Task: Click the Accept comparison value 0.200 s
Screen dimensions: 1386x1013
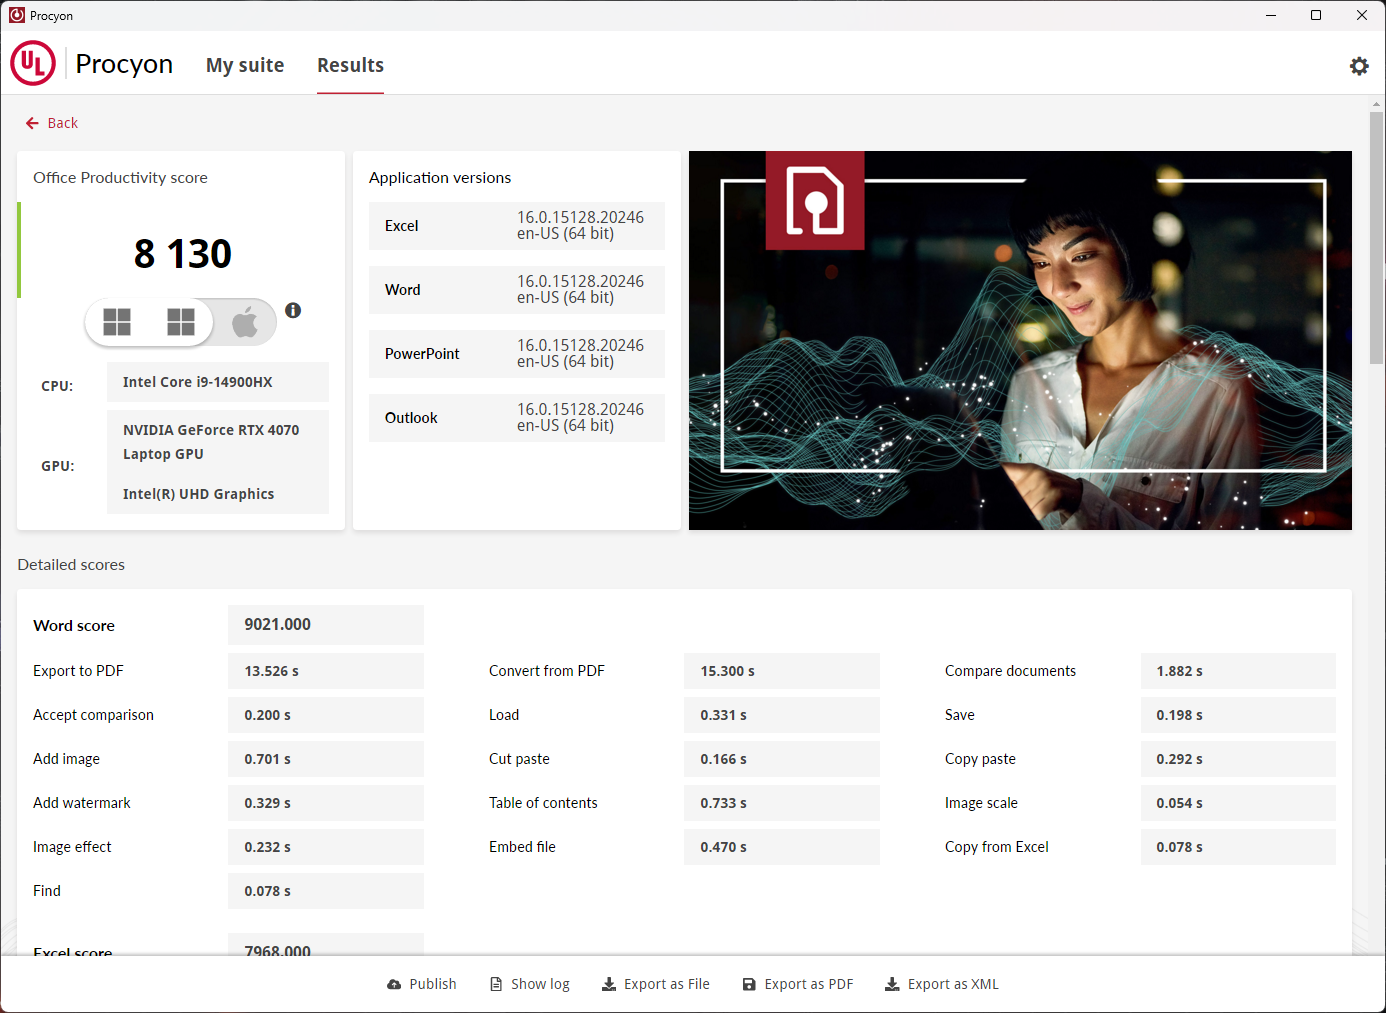Action: (x=326, y=715)
